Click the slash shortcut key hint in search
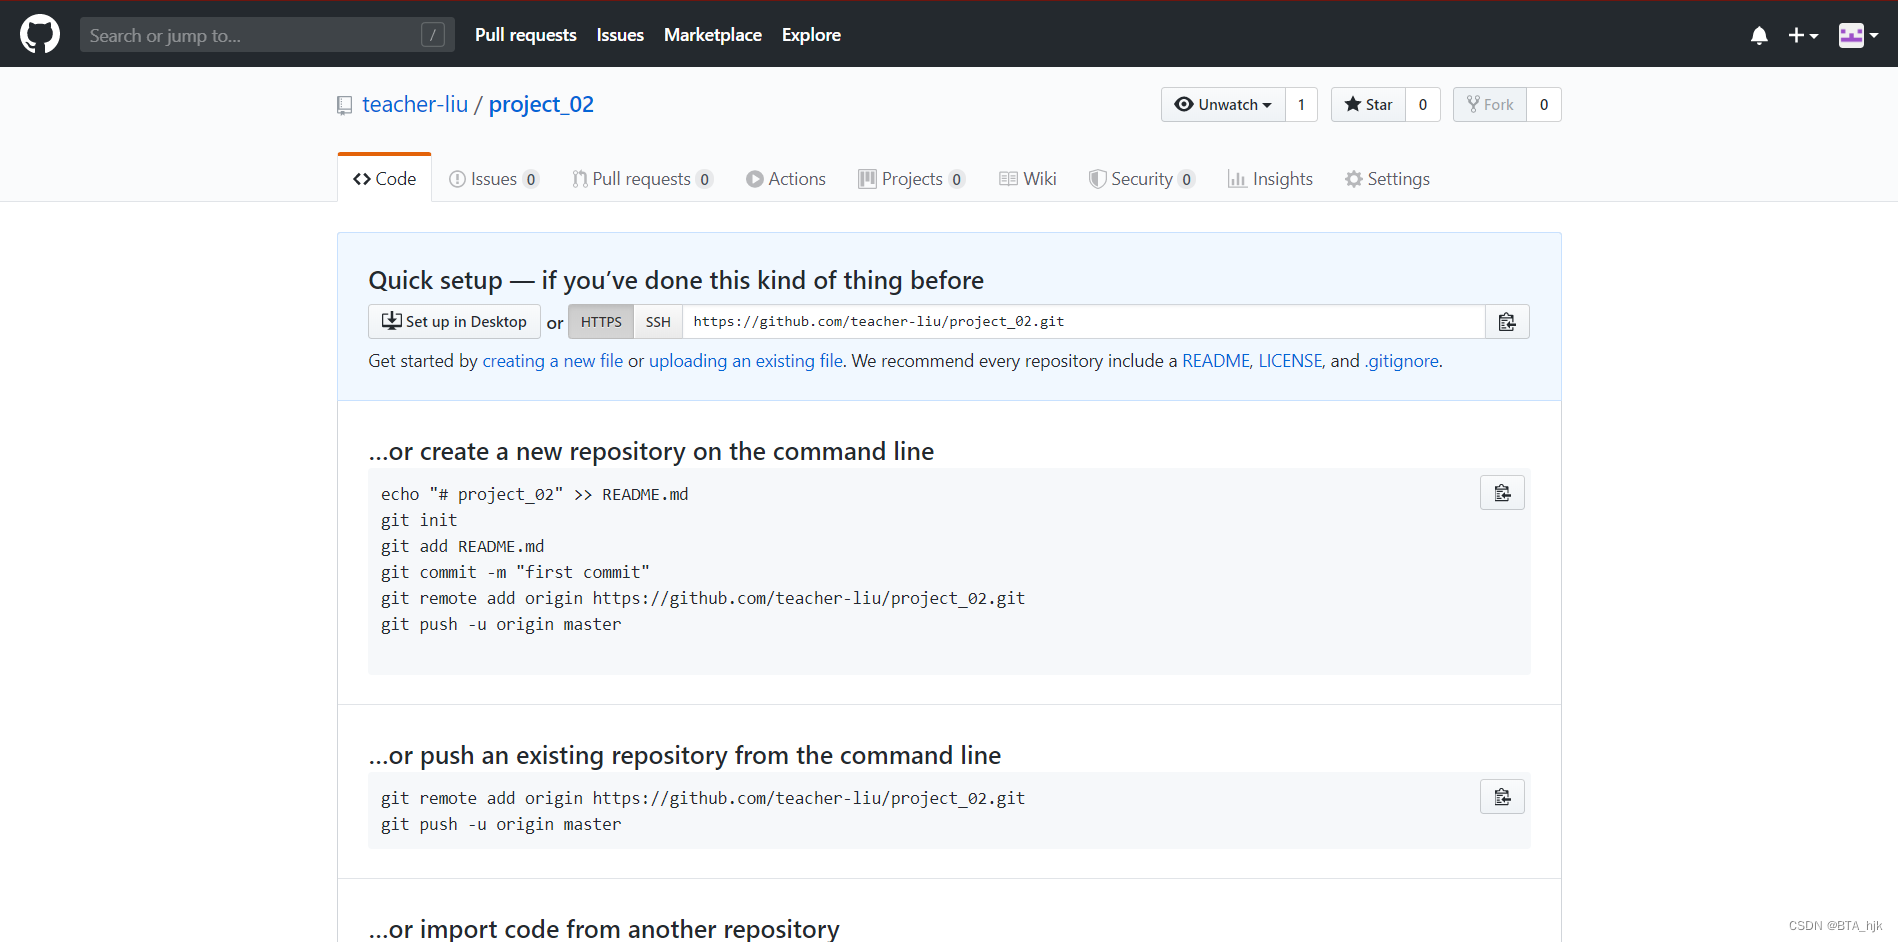1898x942 pixels. coord(432,35)
